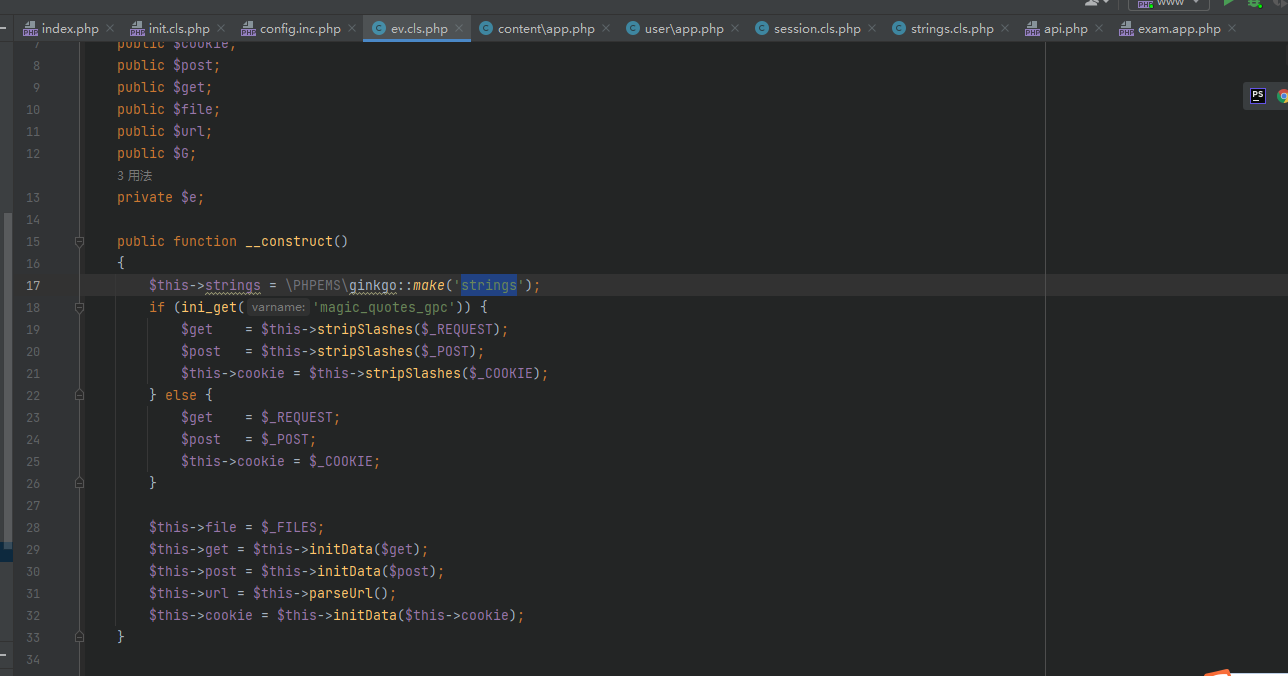Click the green Debug bug icon
Viewport: 1288px width, 676px height.
(x=1254, y=3)
